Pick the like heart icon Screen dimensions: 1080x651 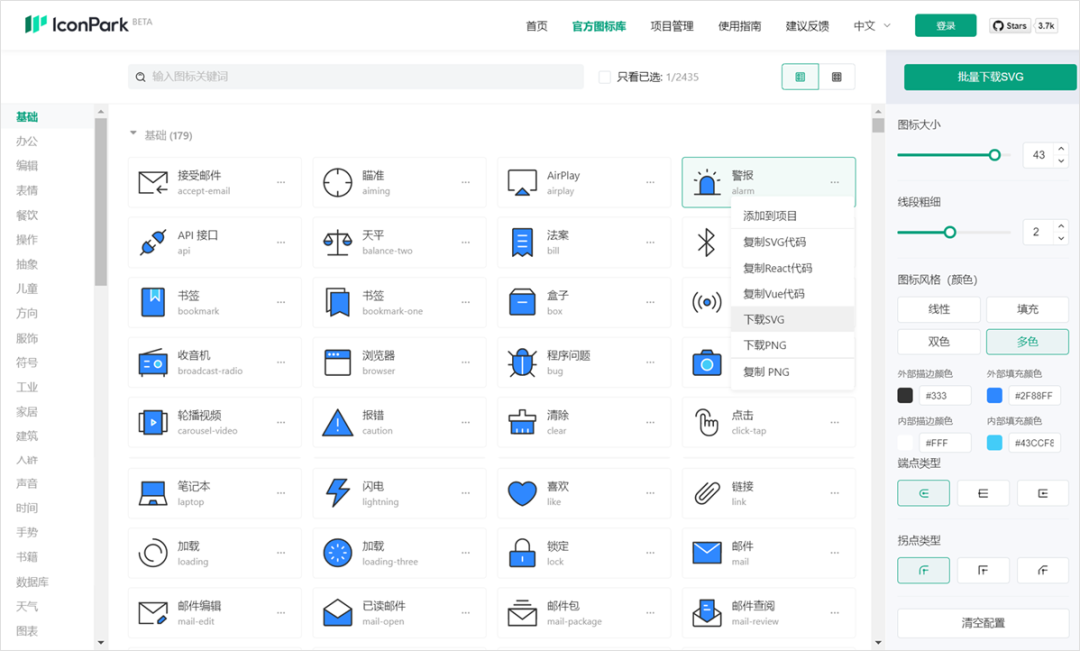click(522, 493)
